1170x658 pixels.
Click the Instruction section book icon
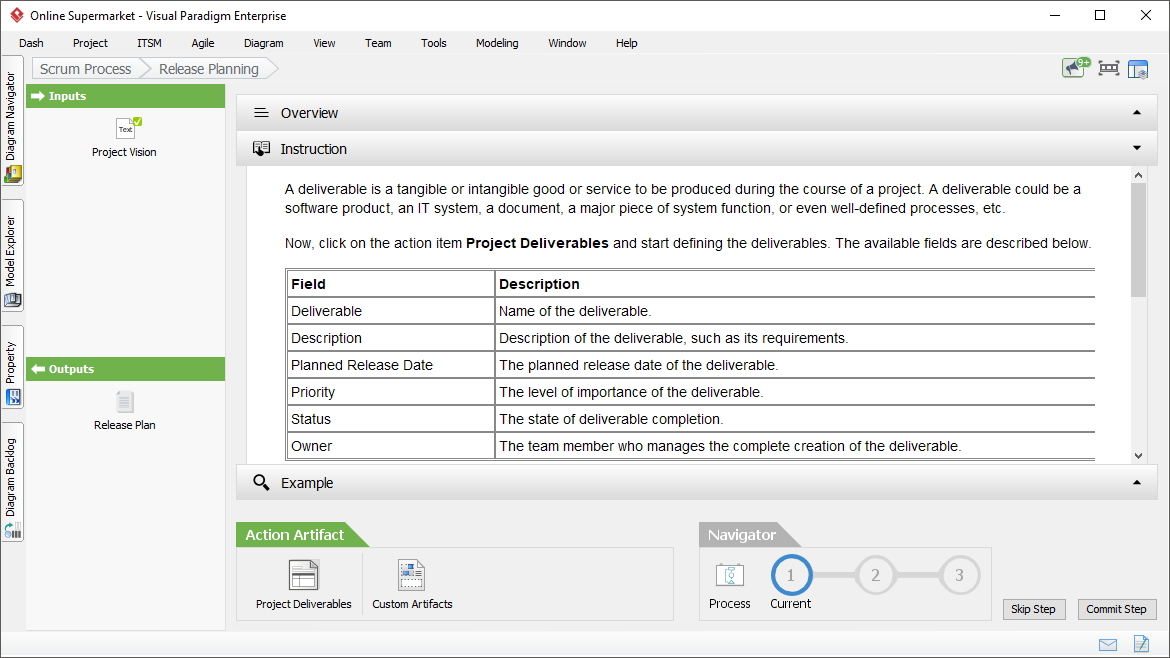pos(261,148)
